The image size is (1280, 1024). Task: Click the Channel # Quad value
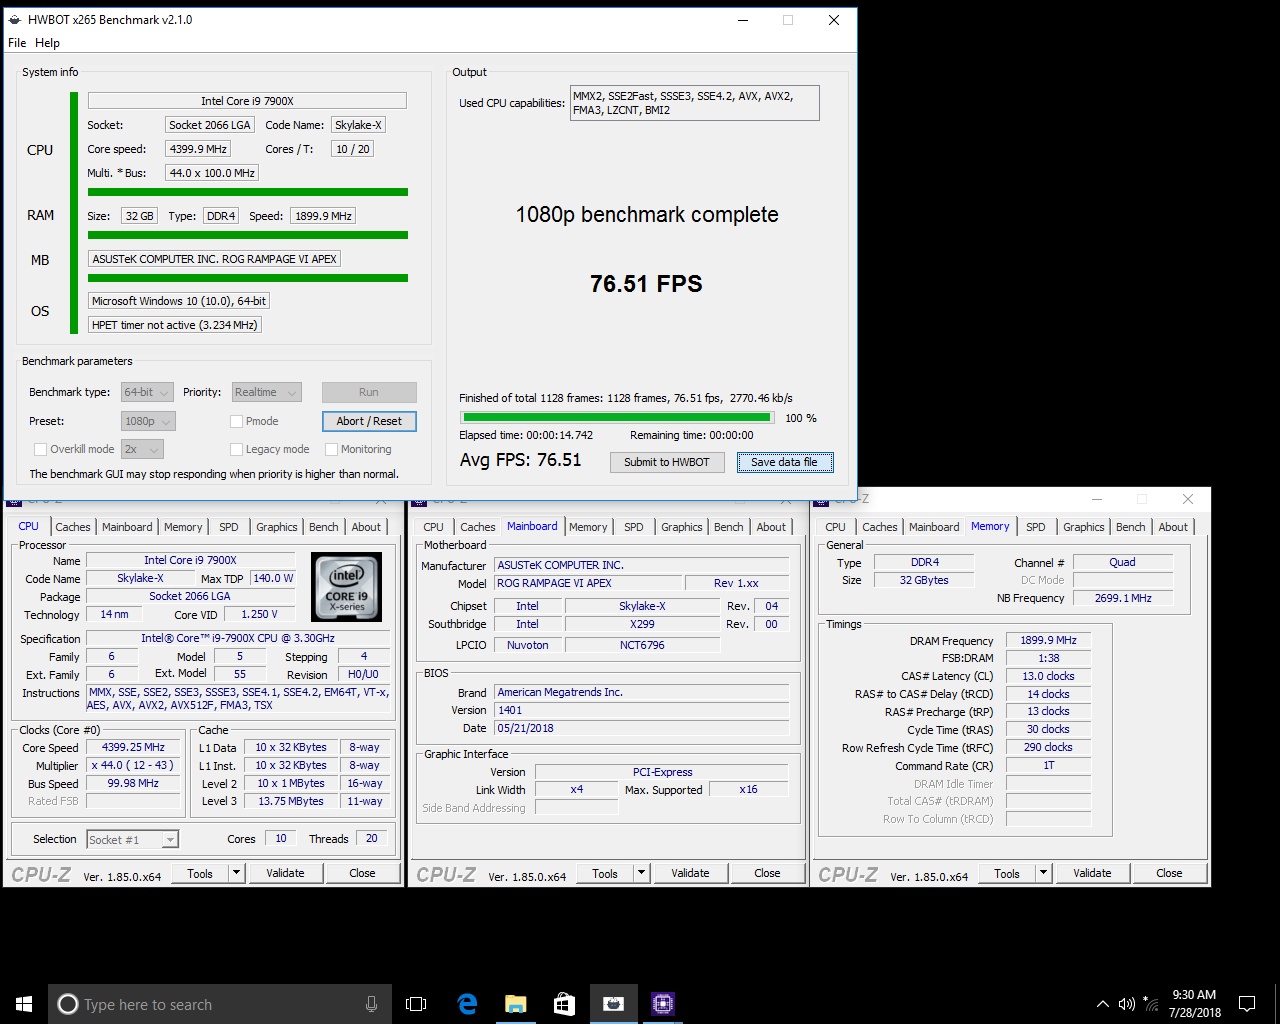tap(1122, 562)
